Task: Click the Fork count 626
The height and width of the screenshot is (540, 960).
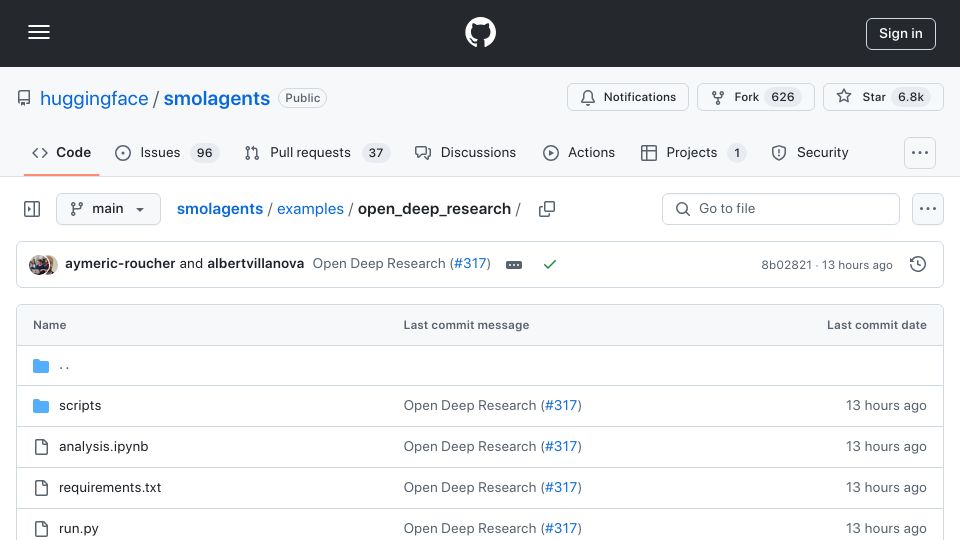Action: point(782,97)
